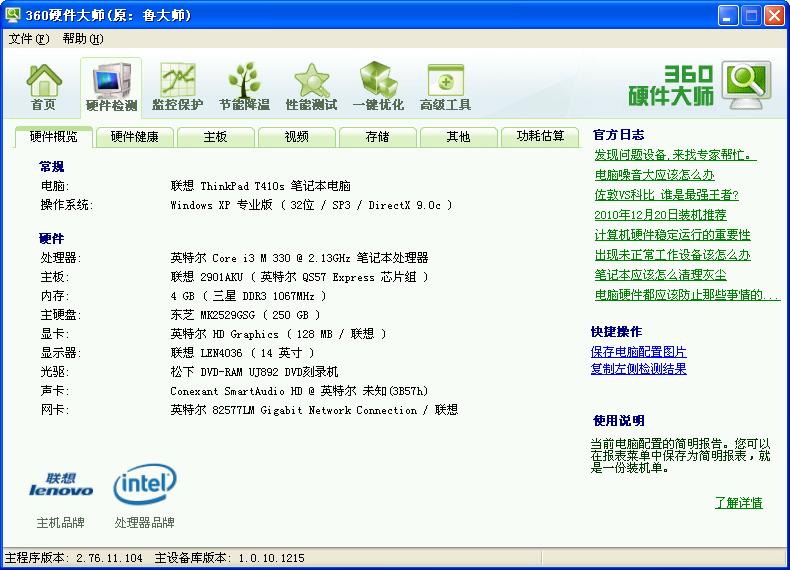
Task: Switch to the 硬件概览 tab
Action: (x=54, y=137)
